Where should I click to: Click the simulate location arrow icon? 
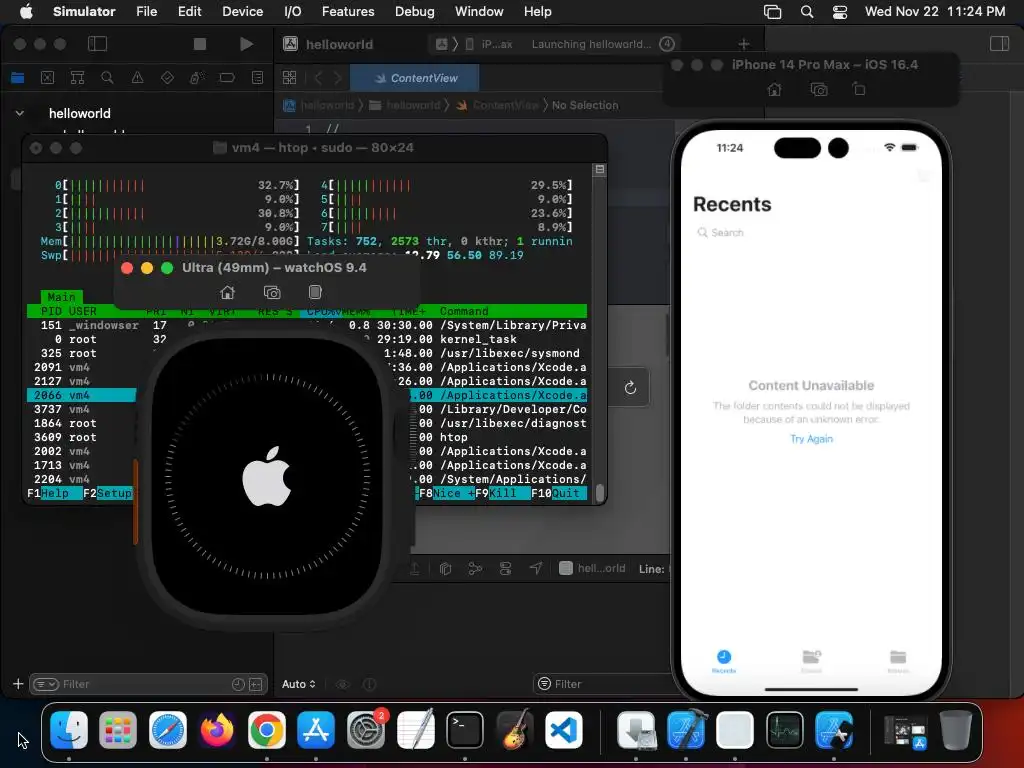click(x=536, y=568)
